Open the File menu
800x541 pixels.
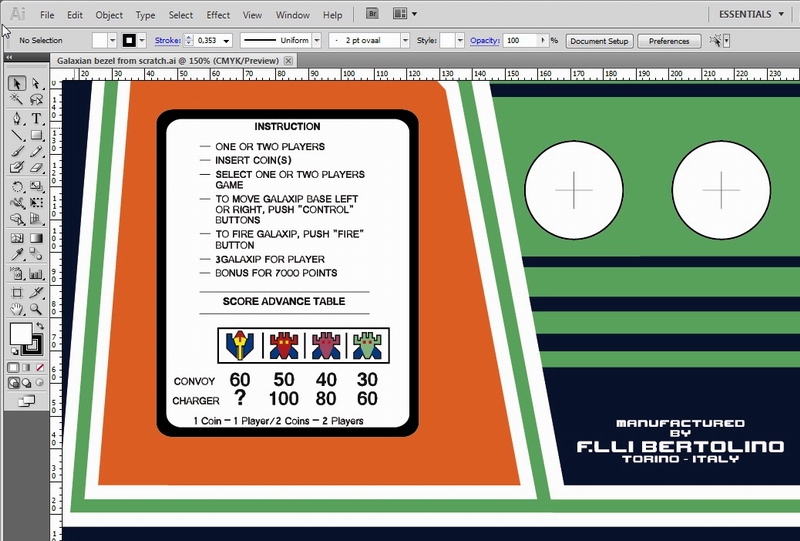point(47,15)
